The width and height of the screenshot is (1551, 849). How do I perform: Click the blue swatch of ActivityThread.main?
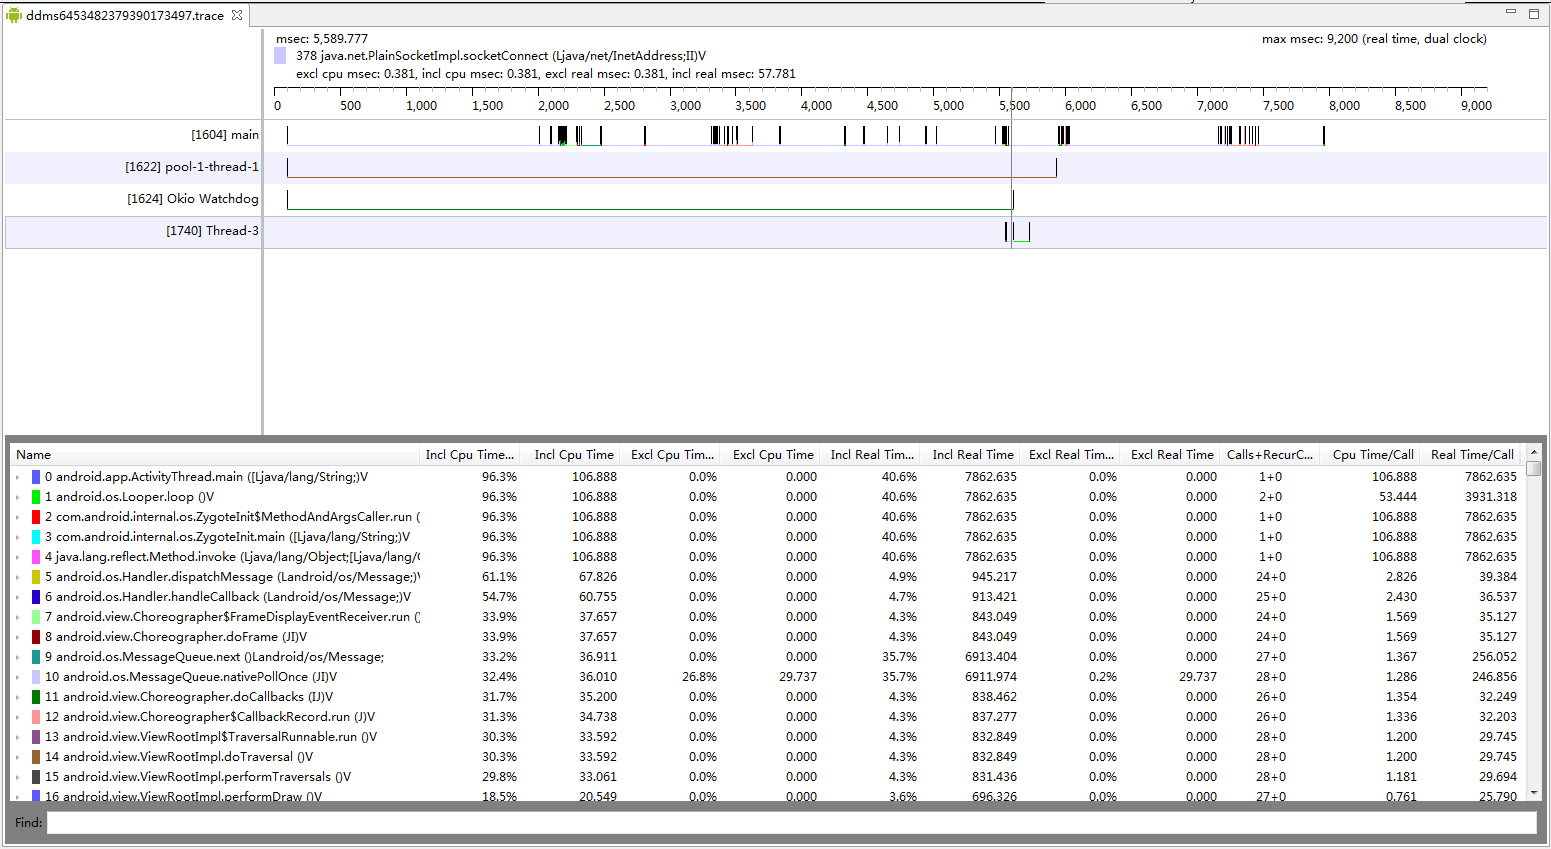[36, 477]
